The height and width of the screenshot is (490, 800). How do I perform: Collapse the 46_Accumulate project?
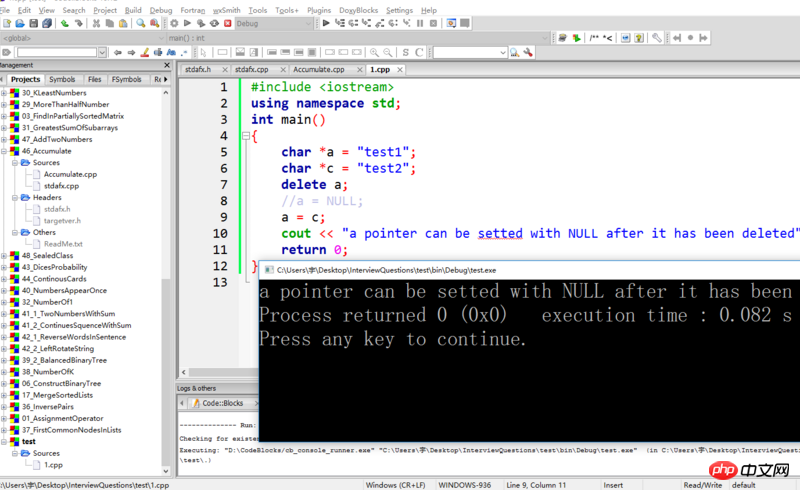[x=4, y=151]
